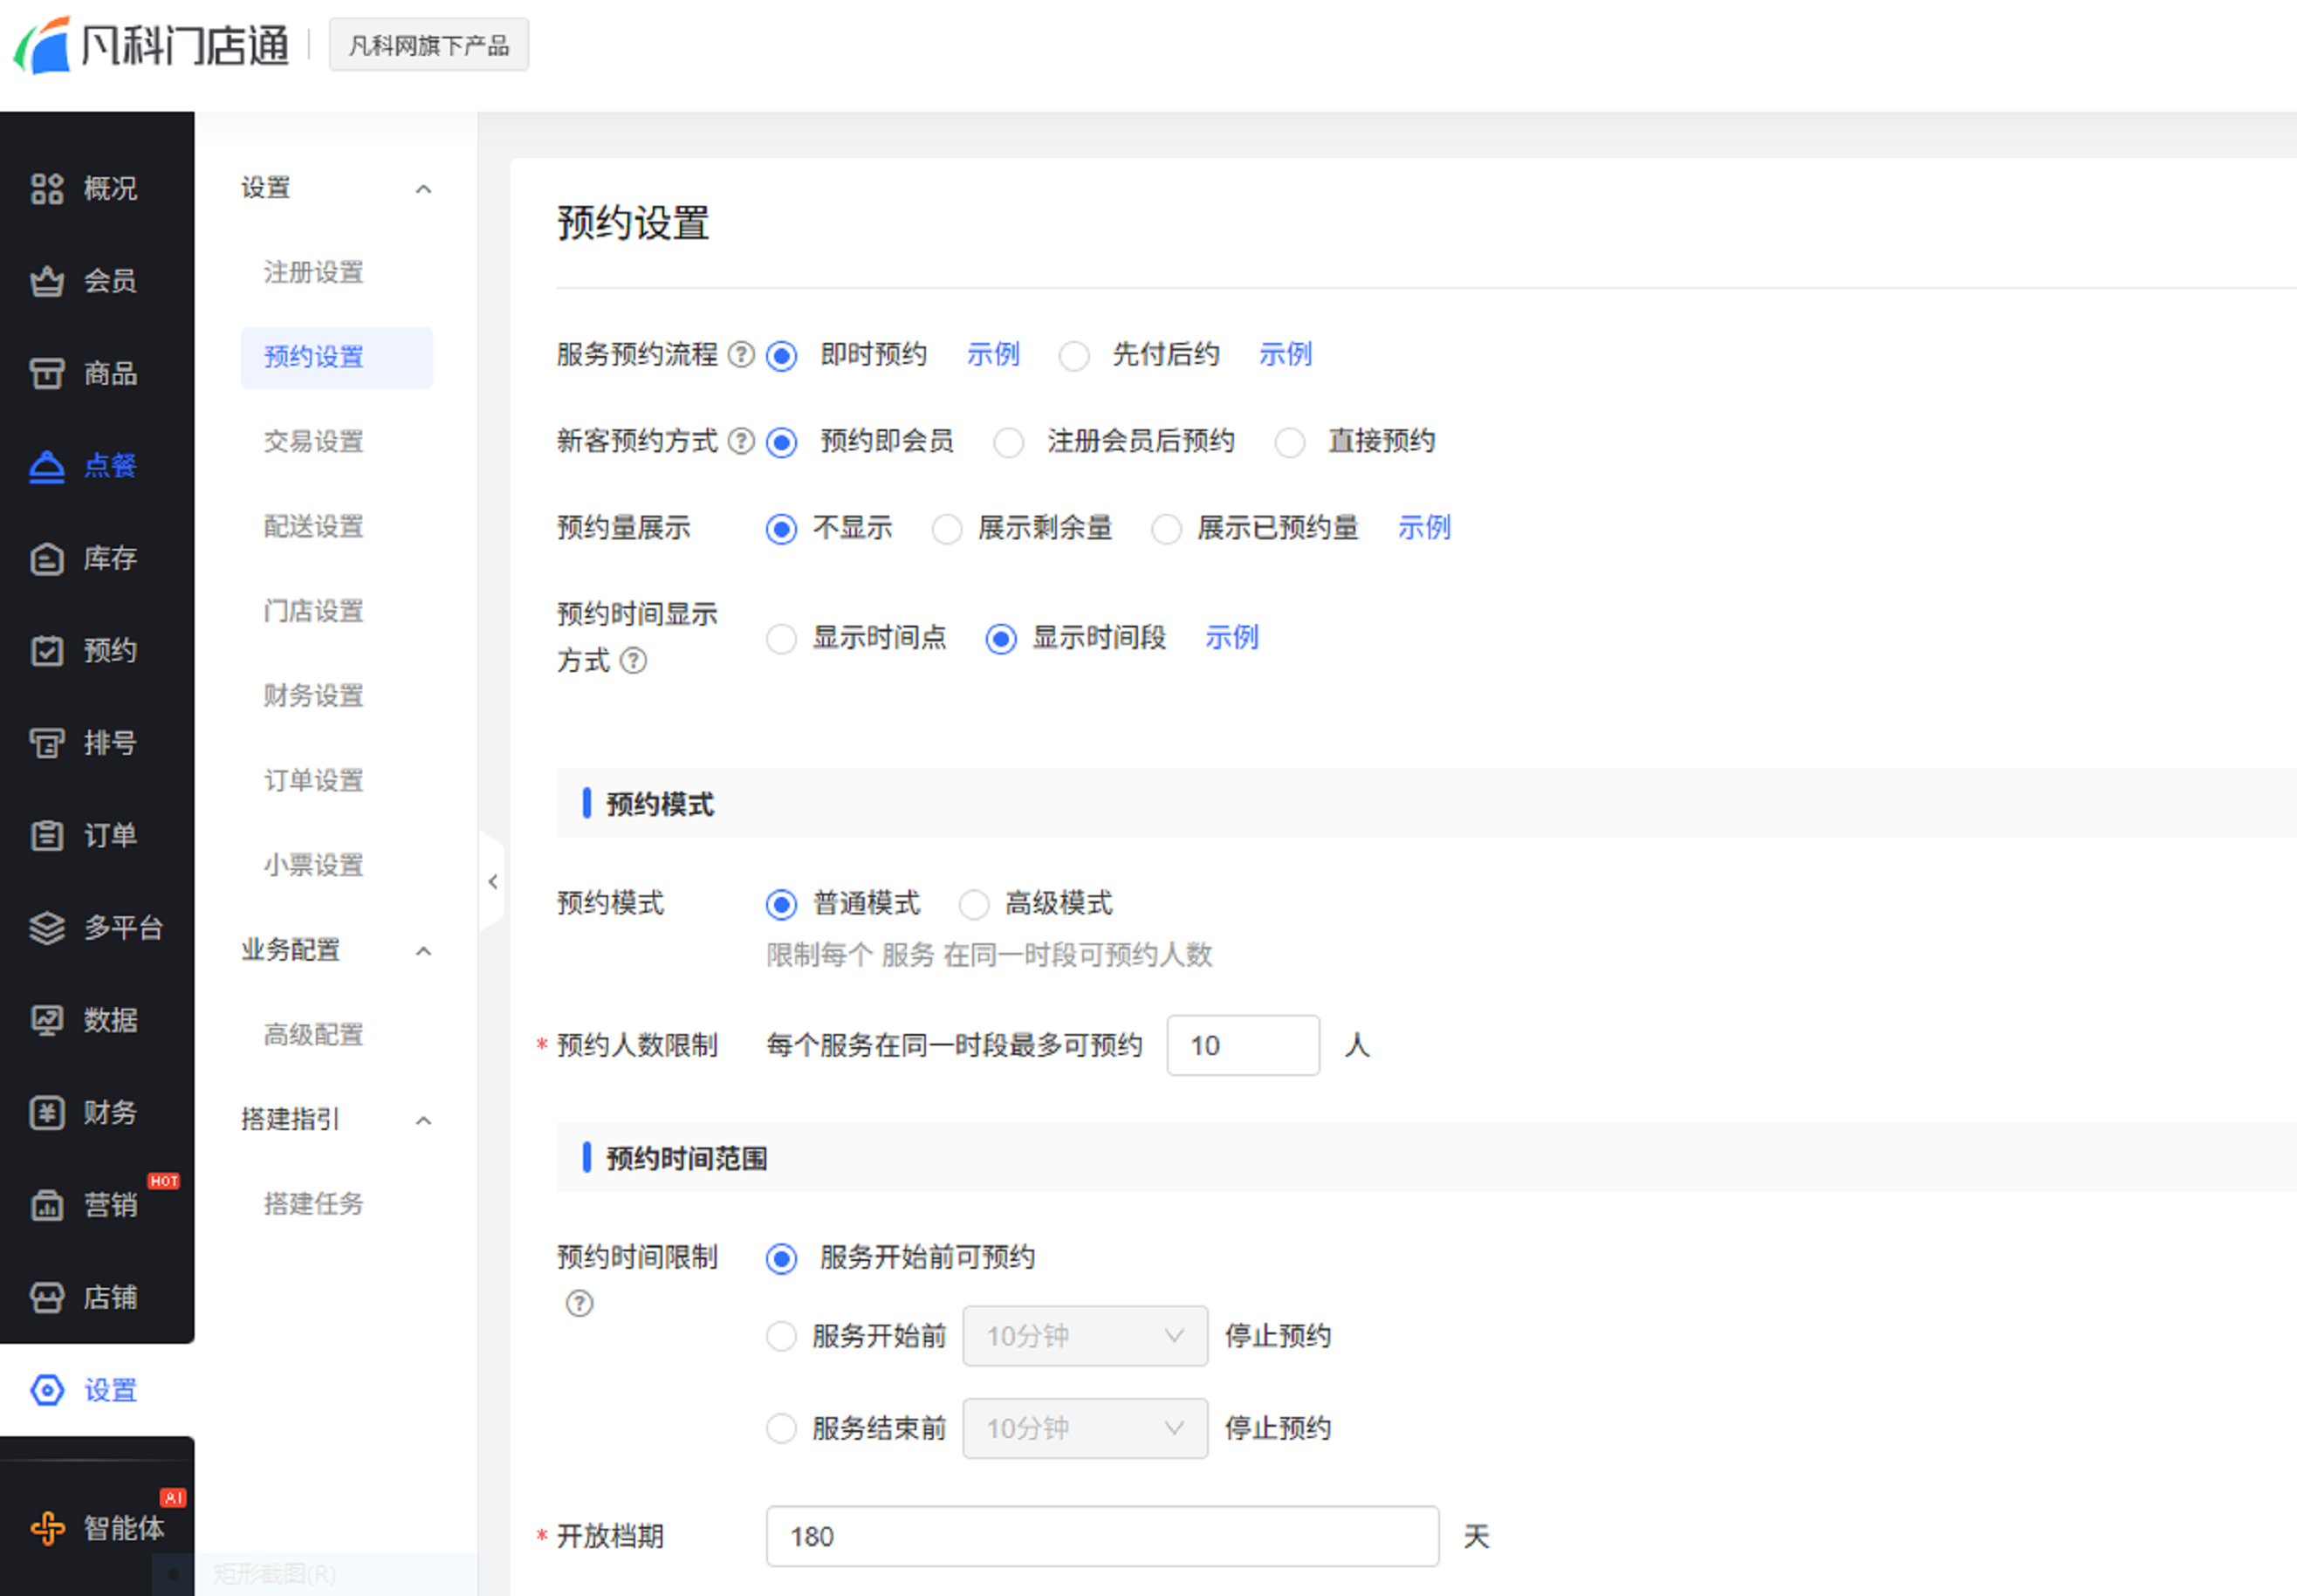Go to the 商品 products icon
Screen dimensions: 2297x1596
[47, 373]
